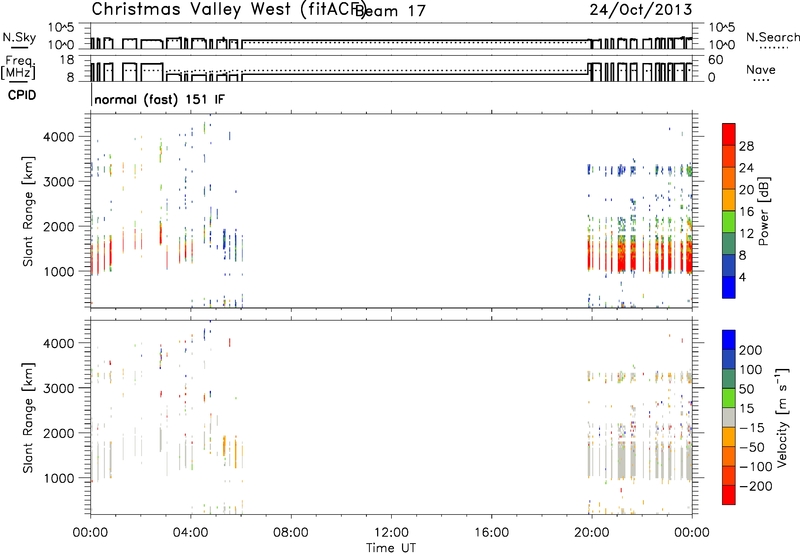Click the 'Nave' legend label
The height and width of the screenshot is (554, 800).
click(760, 69)
